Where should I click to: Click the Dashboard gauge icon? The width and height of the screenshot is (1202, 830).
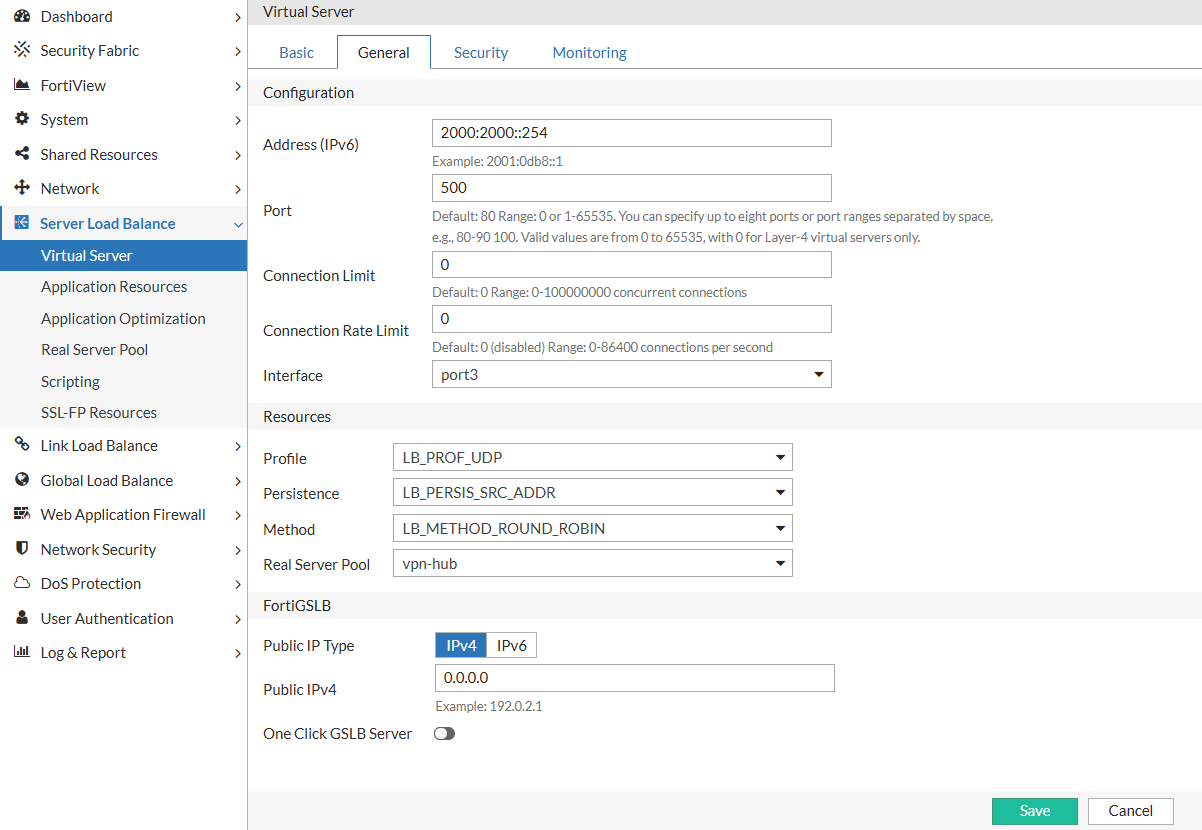(x=22, y=17)
